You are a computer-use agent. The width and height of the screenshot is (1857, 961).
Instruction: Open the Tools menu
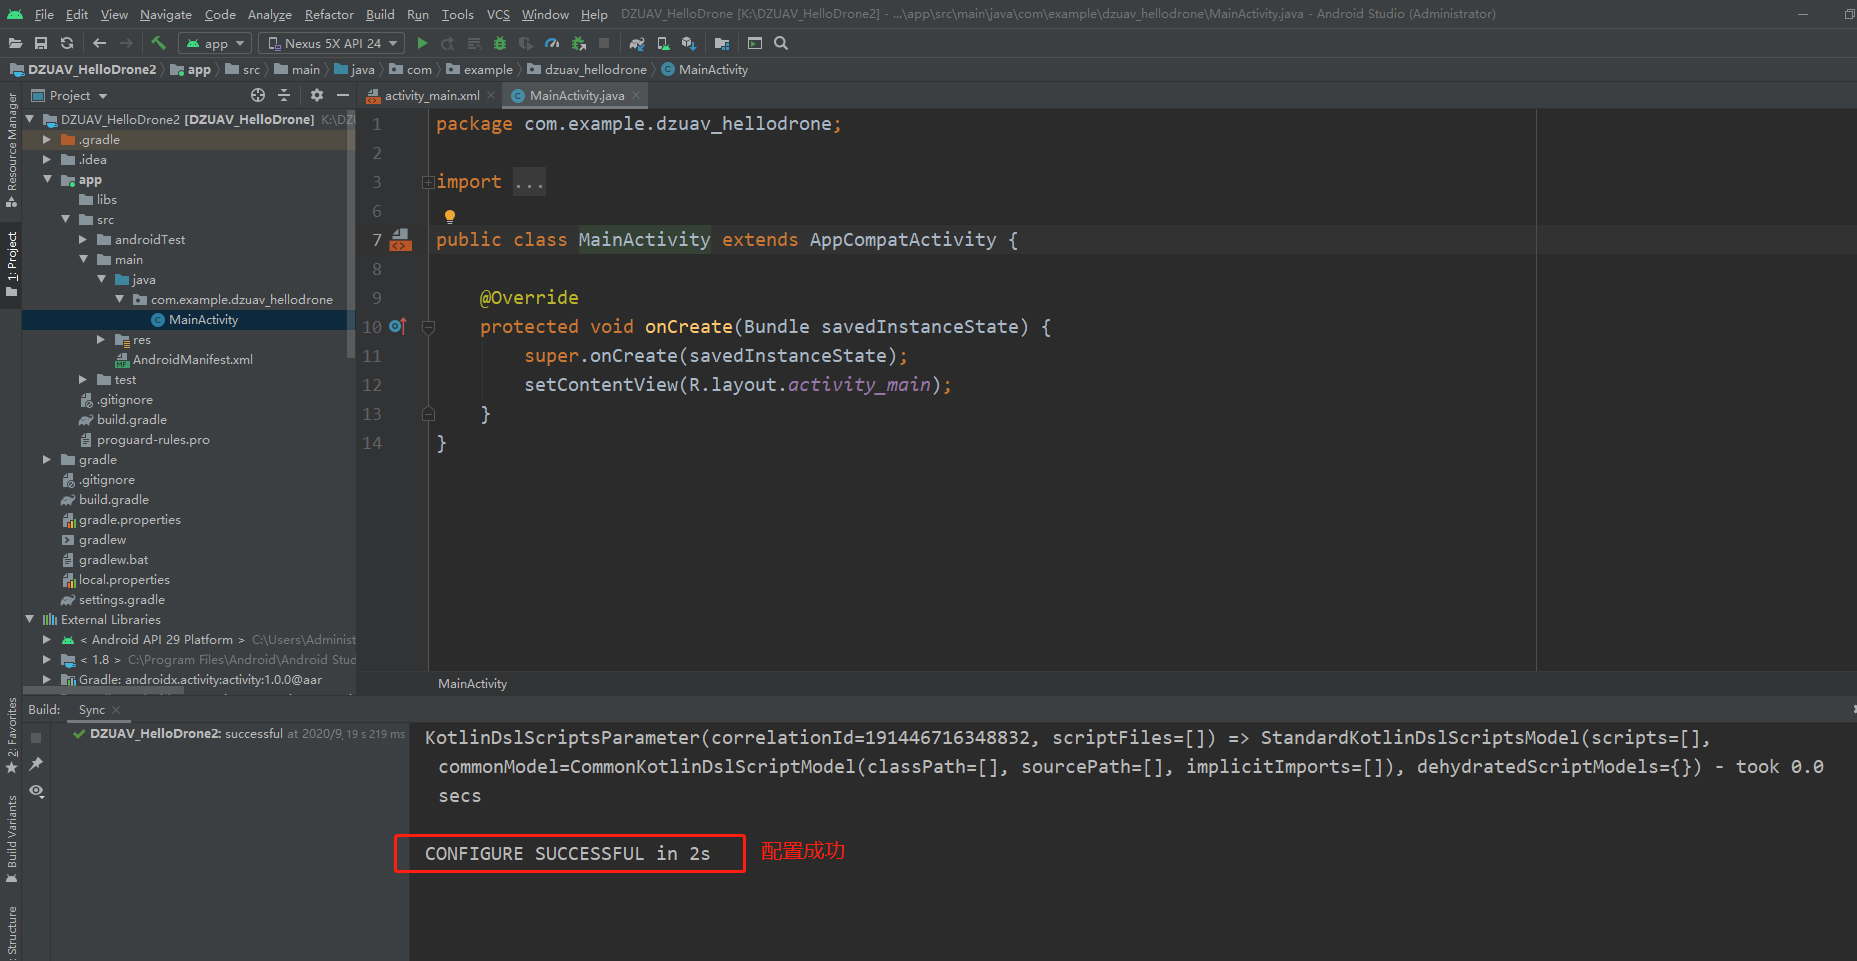(x=458, y=14)
